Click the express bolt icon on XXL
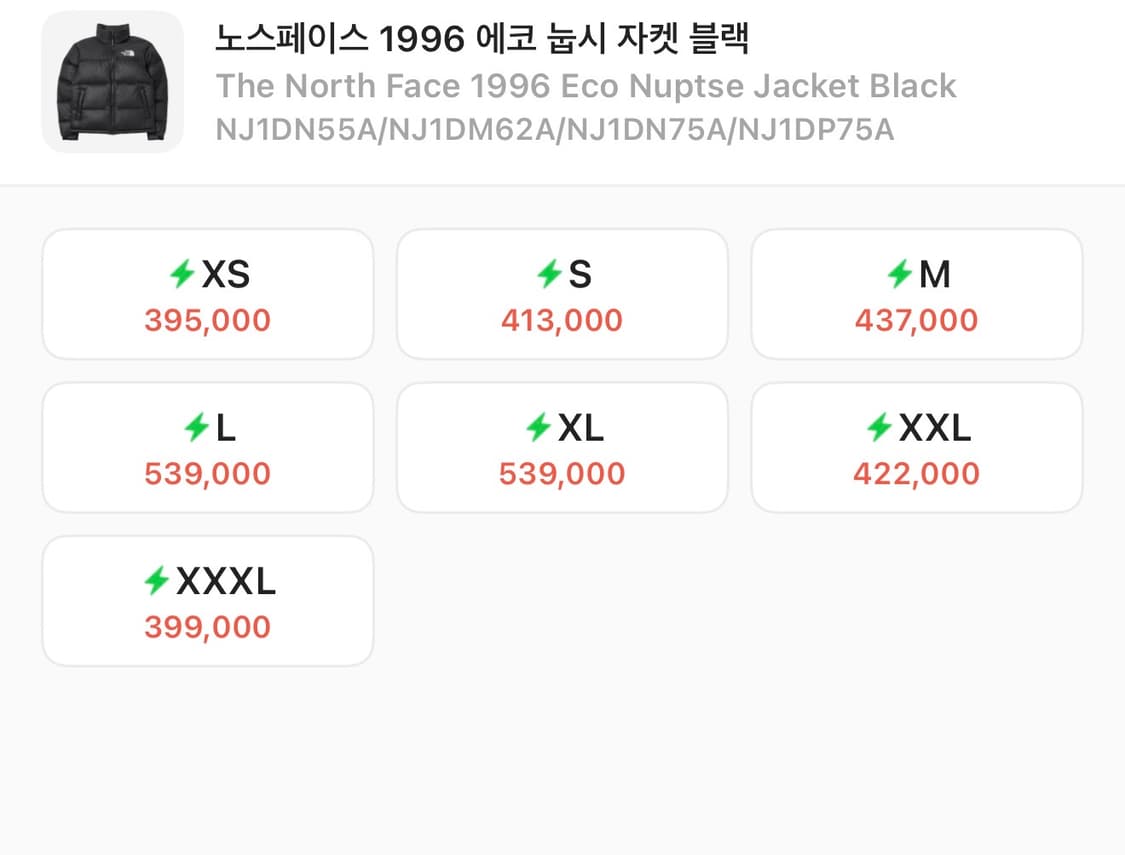 [880, 427]
